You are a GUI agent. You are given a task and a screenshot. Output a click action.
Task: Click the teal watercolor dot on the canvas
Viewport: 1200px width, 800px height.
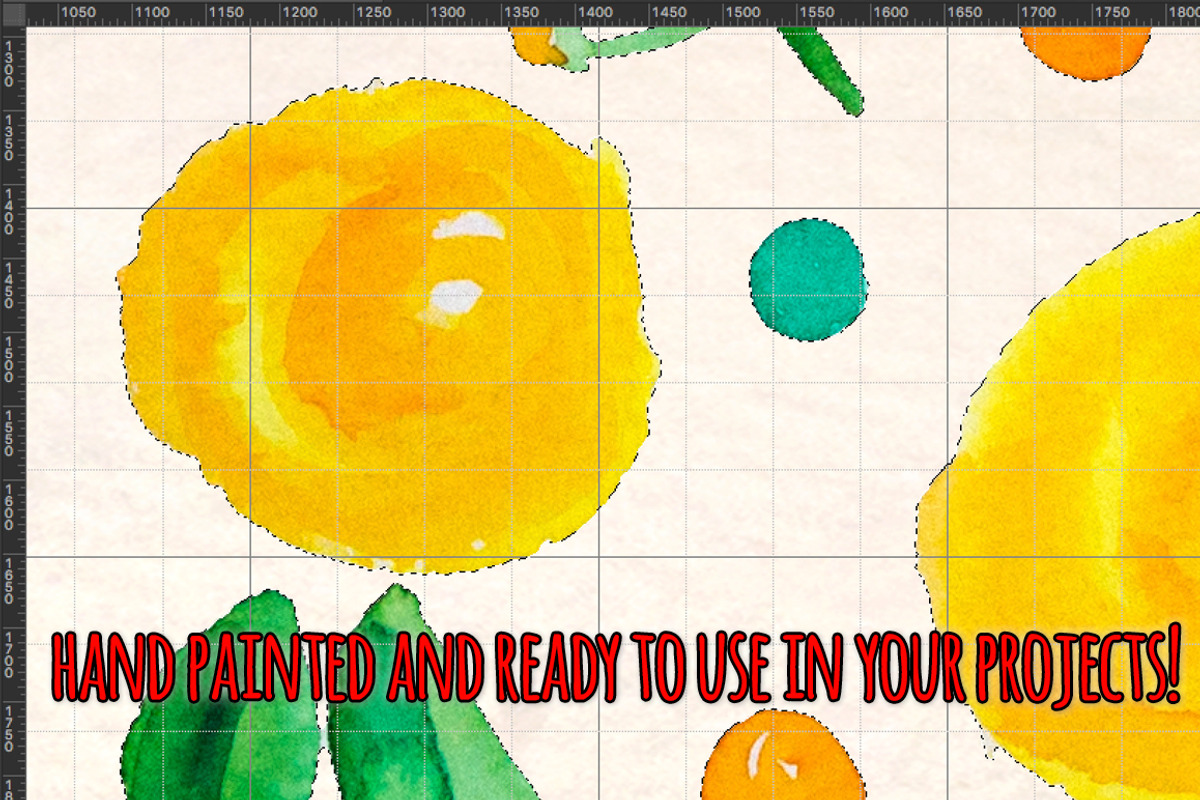(x=808, y=280)
